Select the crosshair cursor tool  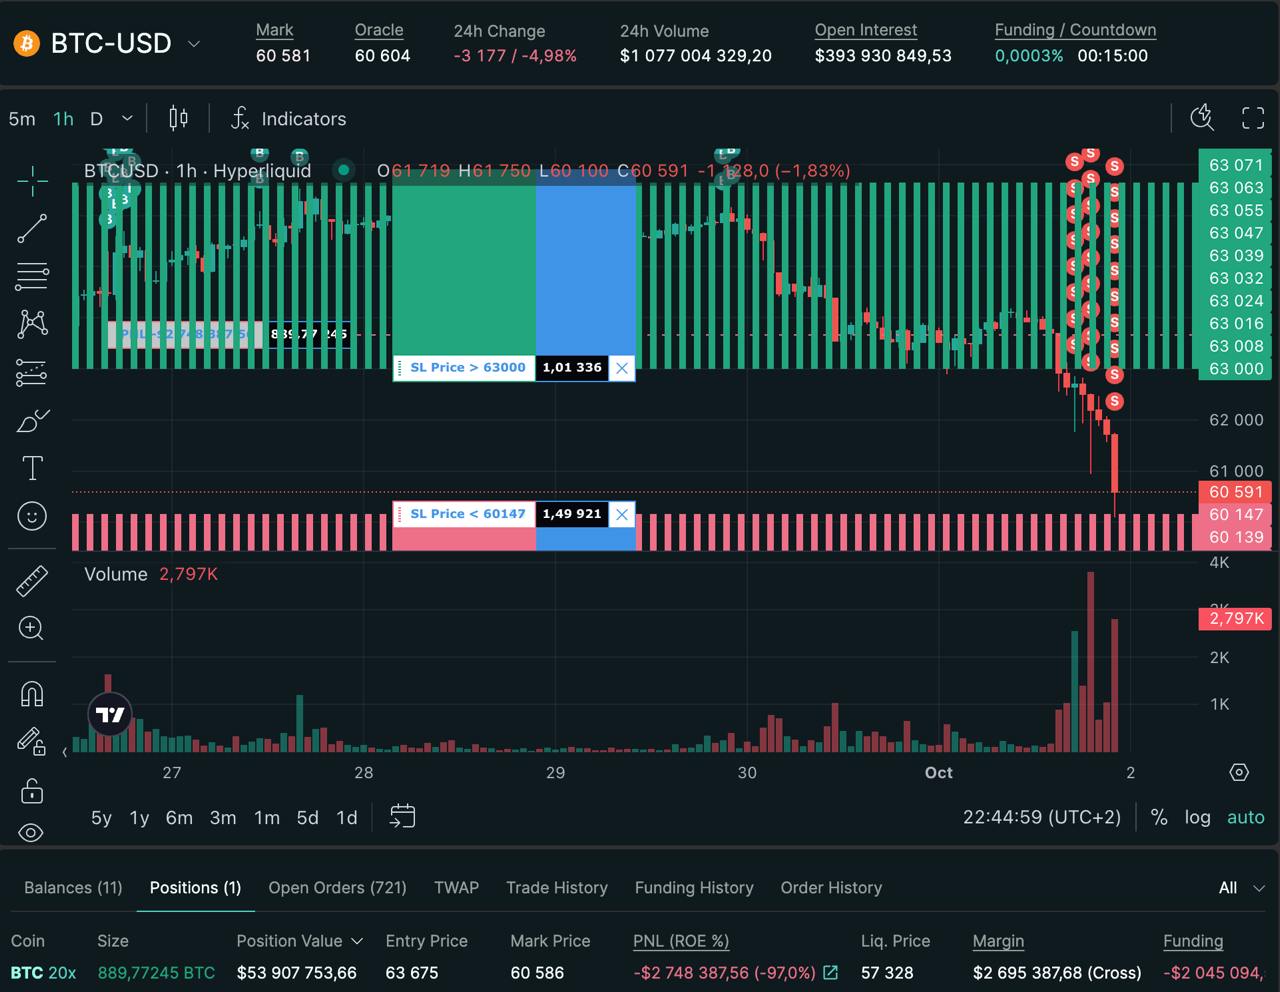coord(32,181)
